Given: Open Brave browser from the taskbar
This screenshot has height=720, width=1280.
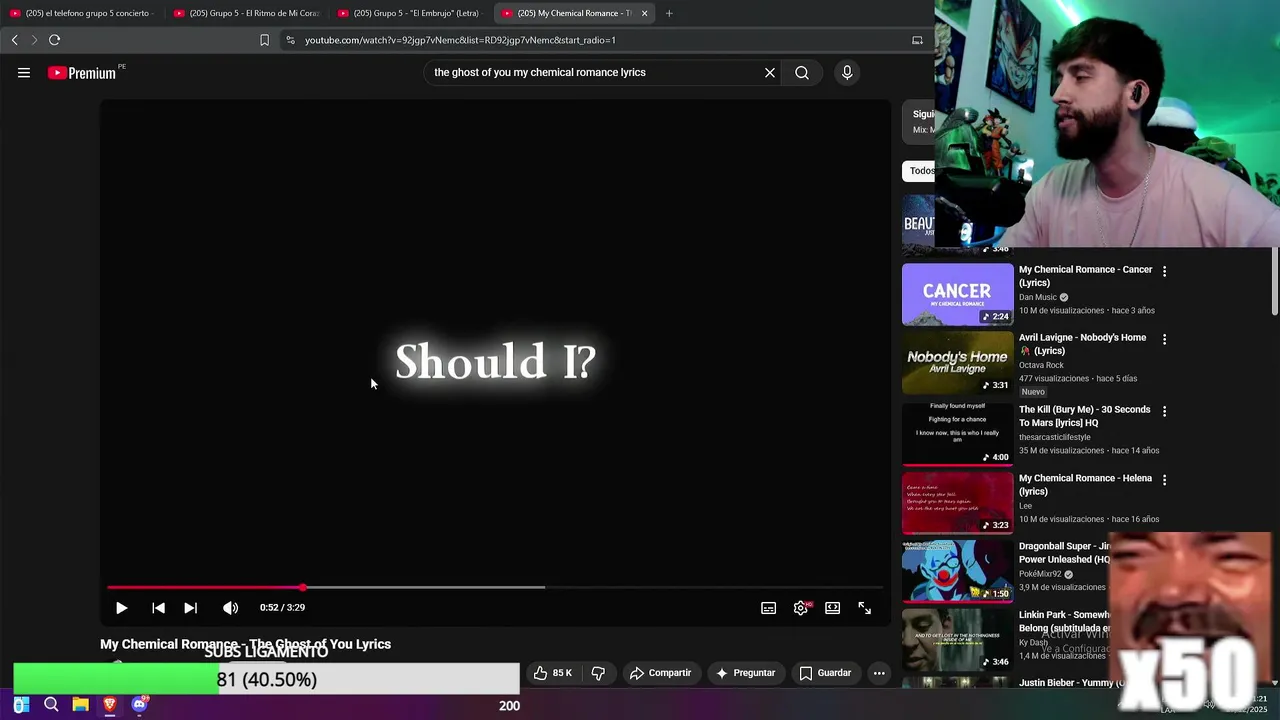Looking at the screenshot, I should tap(110, 705).
